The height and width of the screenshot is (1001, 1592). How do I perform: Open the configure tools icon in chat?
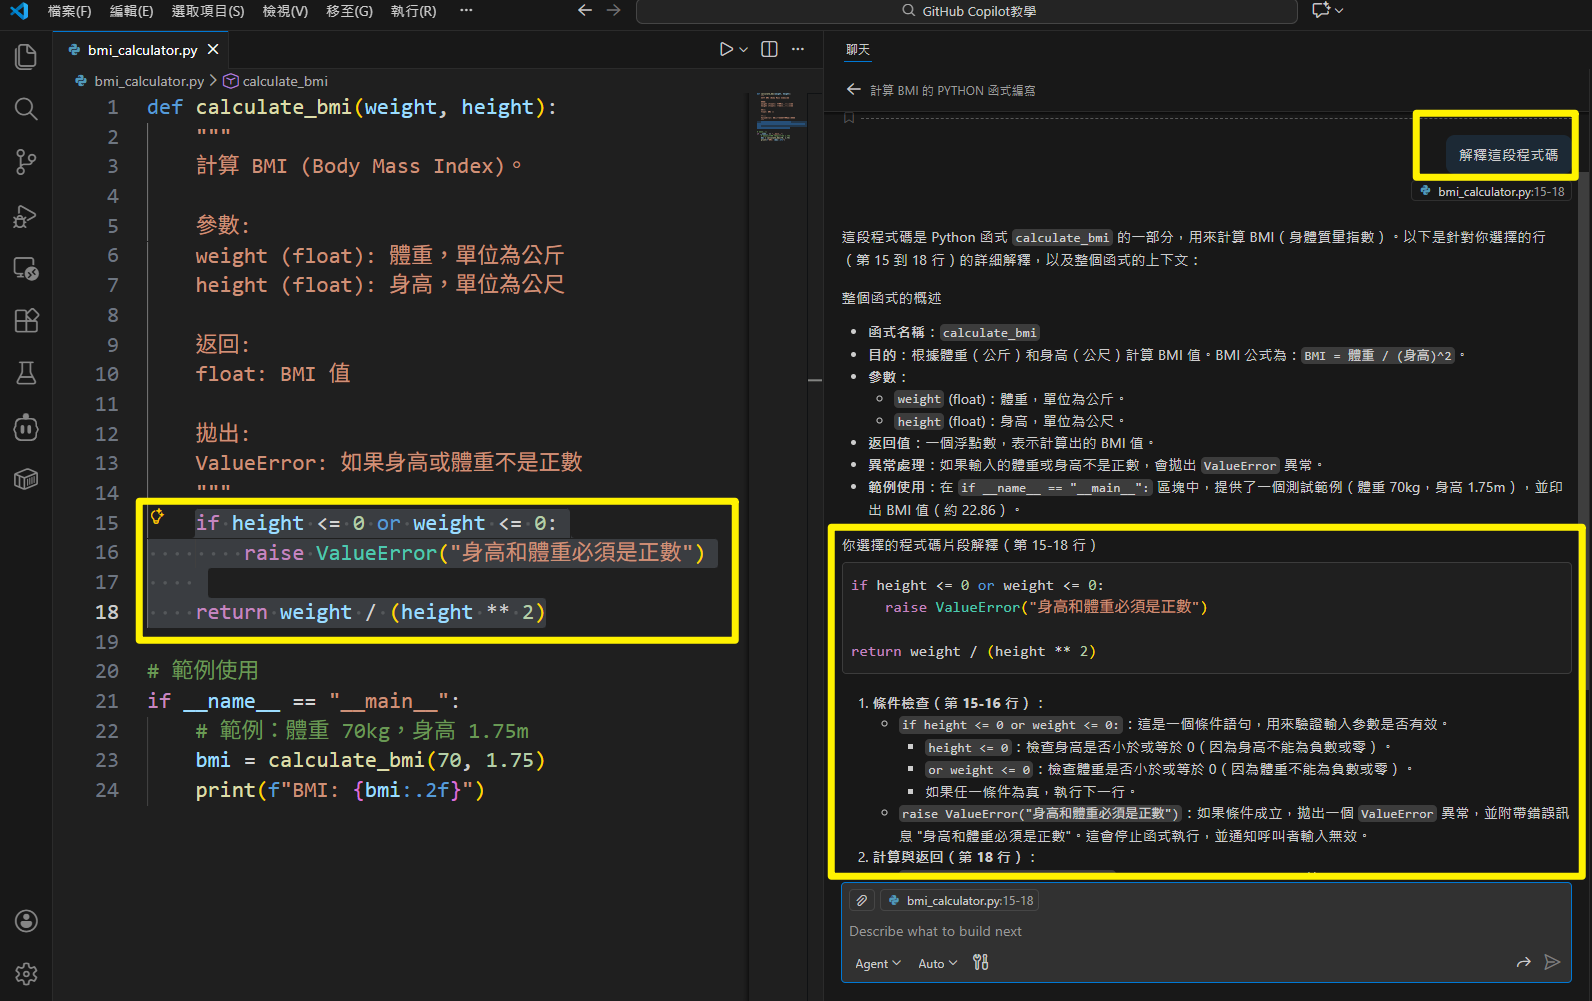click(980, 962)
